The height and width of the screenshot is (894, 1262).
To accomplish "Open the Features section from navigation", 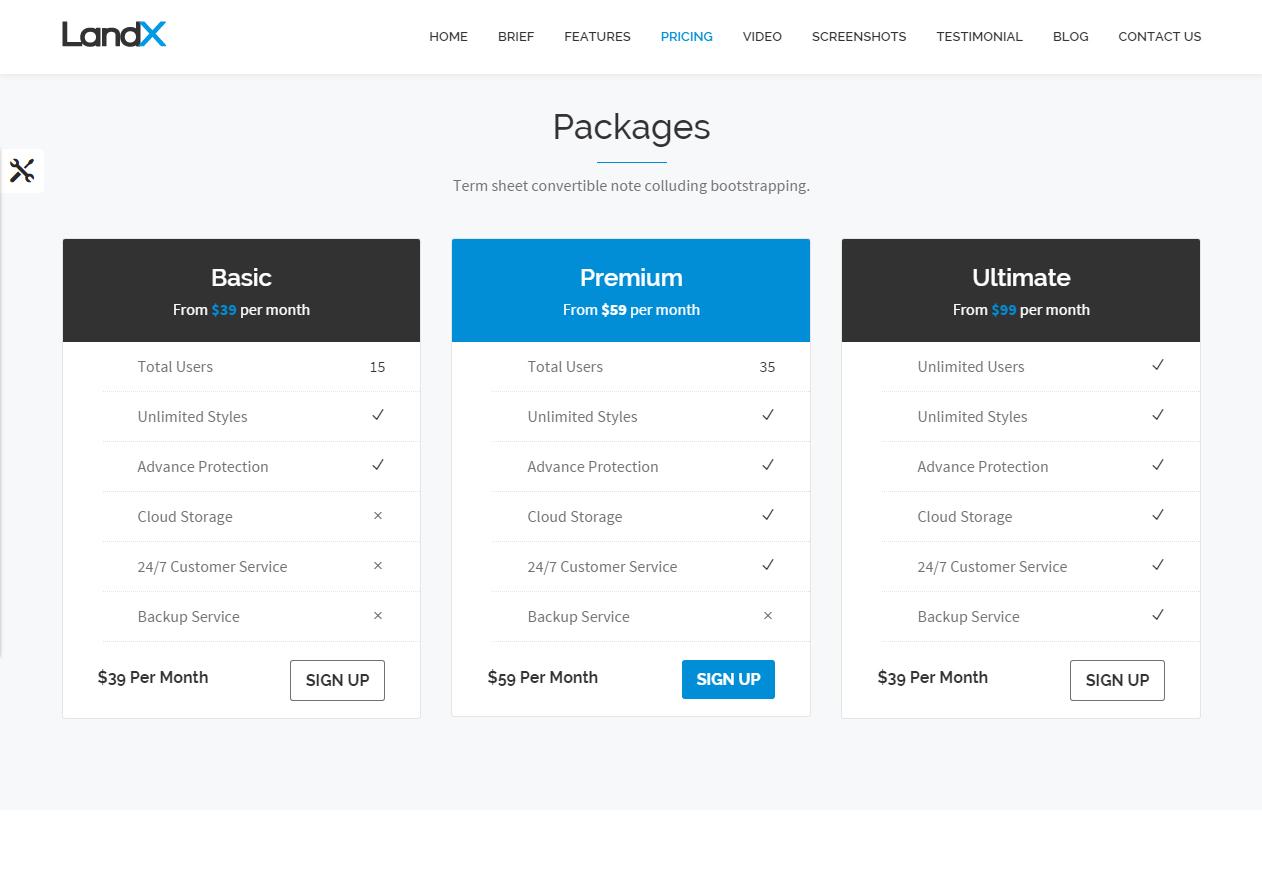I will tap(597, 37).
